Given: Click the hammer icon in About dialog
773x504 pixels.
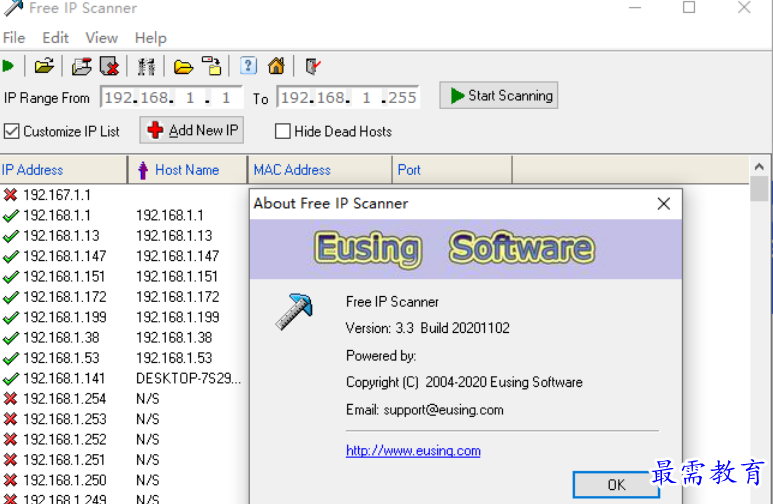Looking at the screenshot, I should point(294,311).
